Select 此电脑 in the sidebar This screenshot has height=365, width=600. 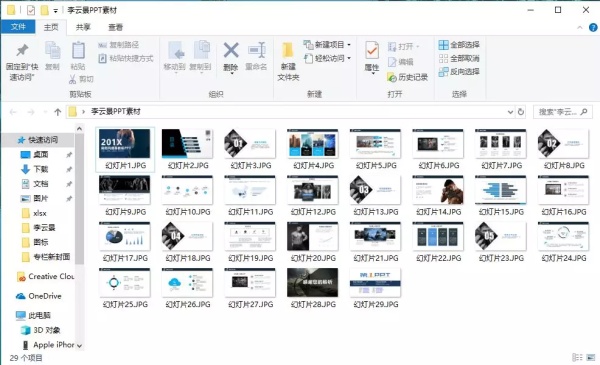click(x=33, y=316)
